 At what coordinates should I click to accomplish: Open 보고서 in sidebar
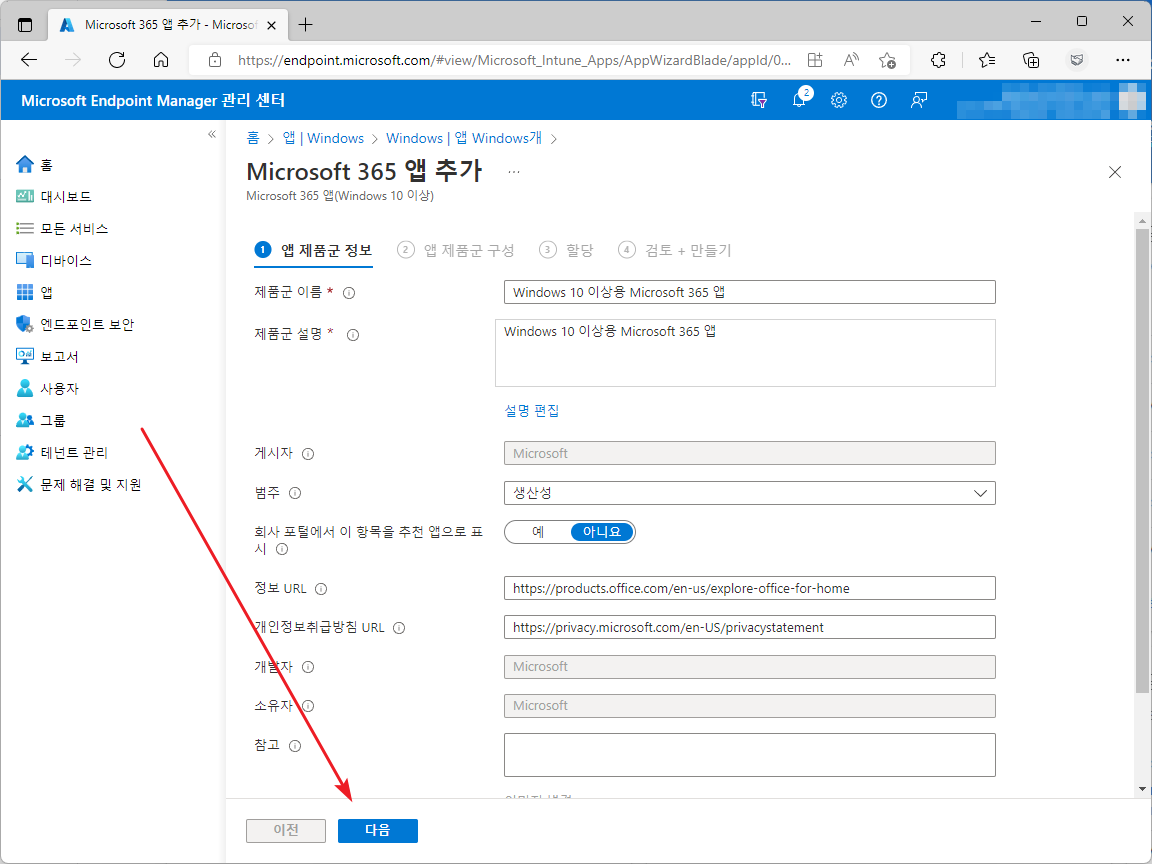47,356
